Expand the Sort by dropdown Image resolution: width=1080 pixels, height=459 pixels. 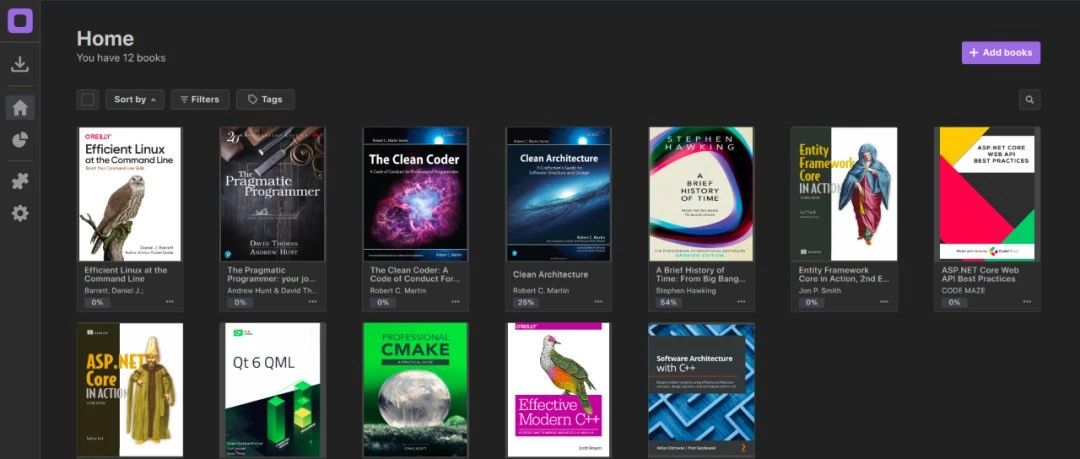point(135,99)
